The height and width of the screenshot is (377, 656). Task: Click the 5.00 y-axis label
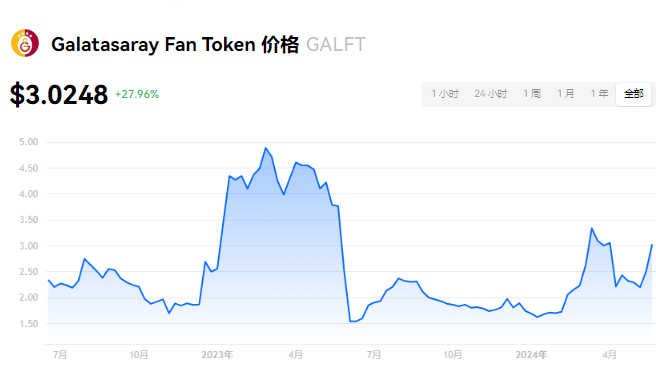28,142
